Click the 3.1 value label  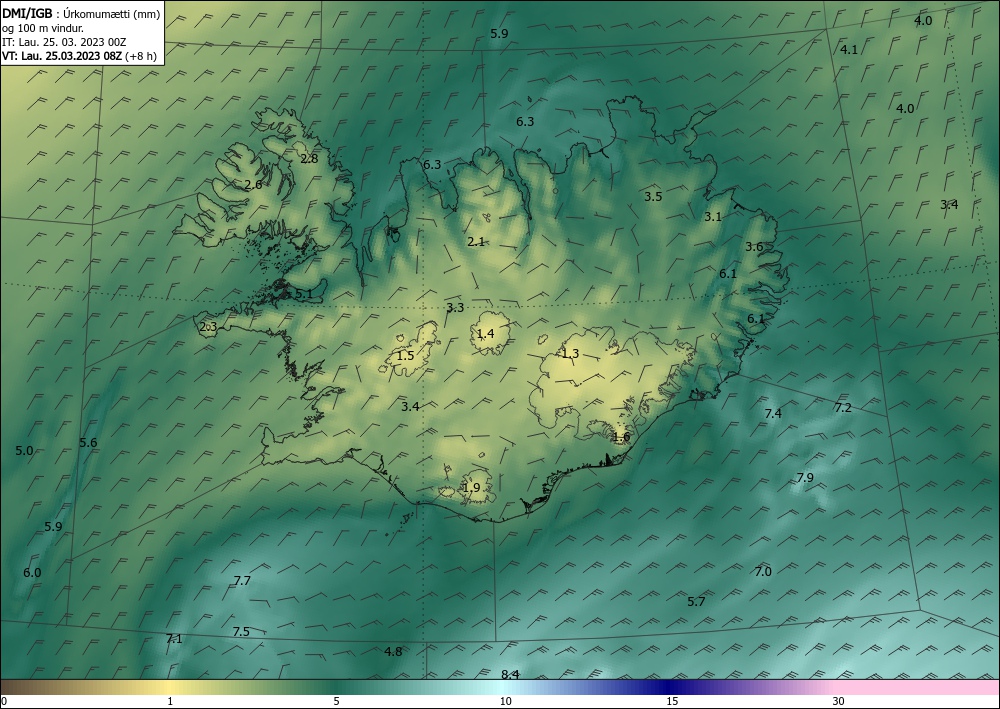tap(713, 217)
